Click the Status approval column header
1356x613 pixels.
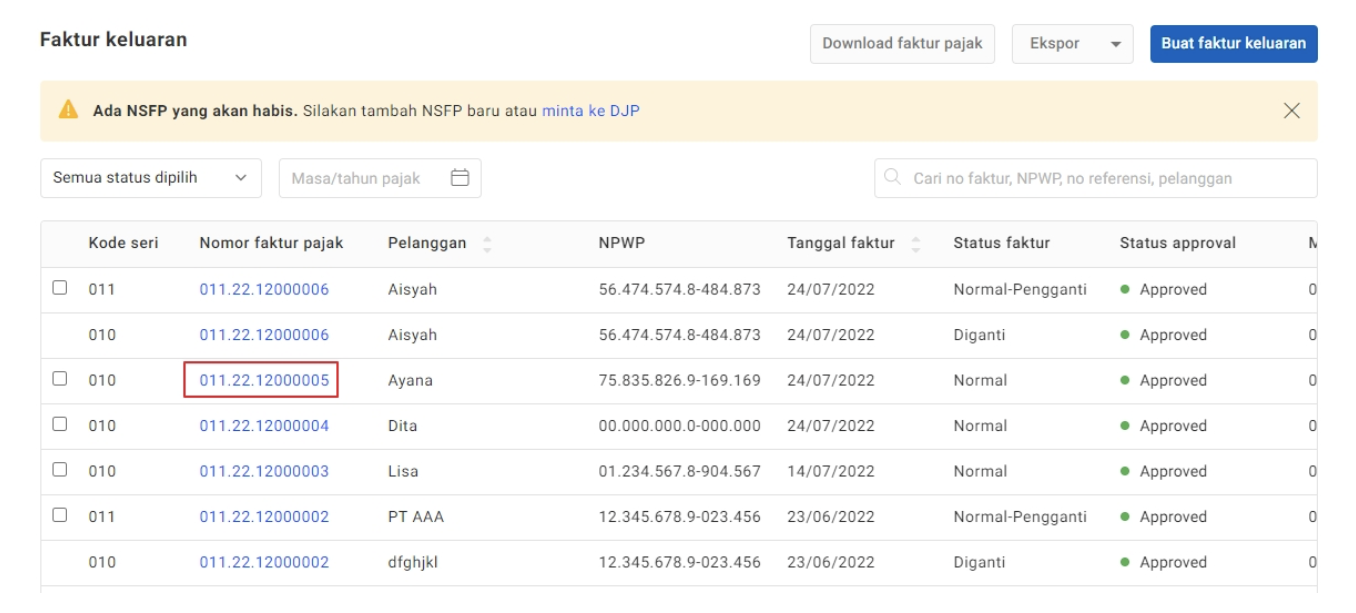(x=1178, y=243)
